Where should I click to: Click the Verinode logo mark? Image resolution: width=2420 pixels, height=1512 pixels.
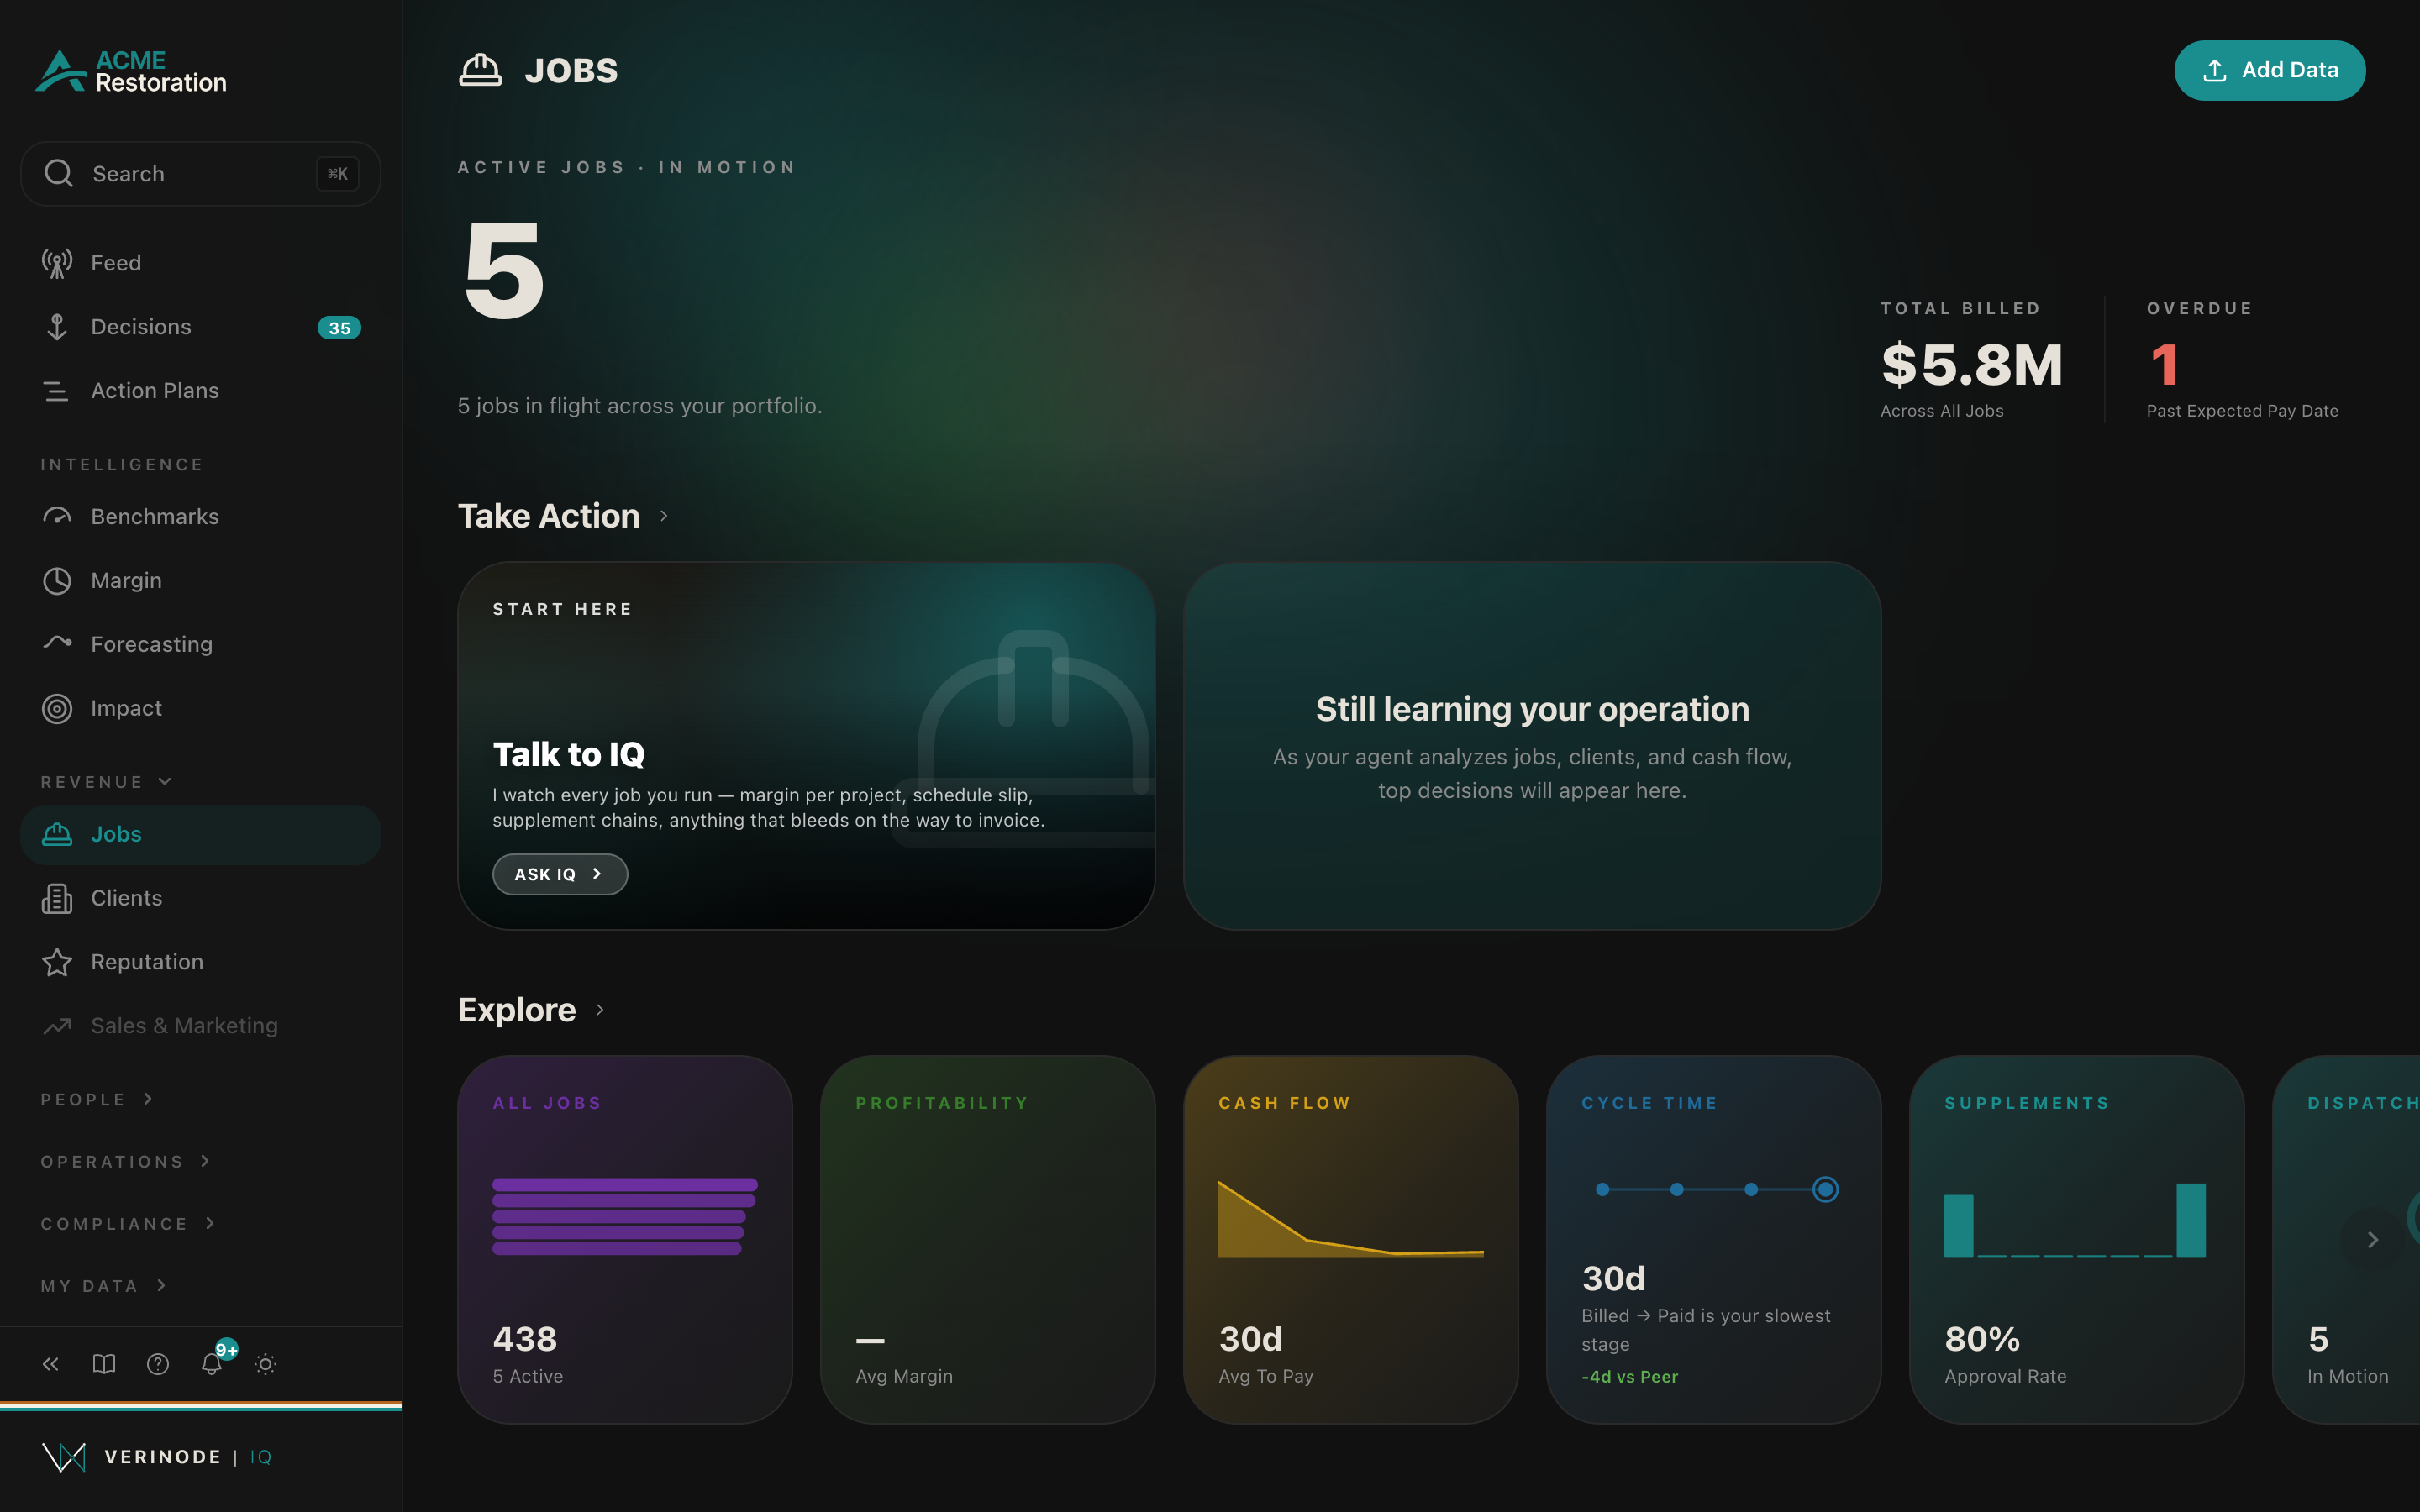(x=64, y=1457)
